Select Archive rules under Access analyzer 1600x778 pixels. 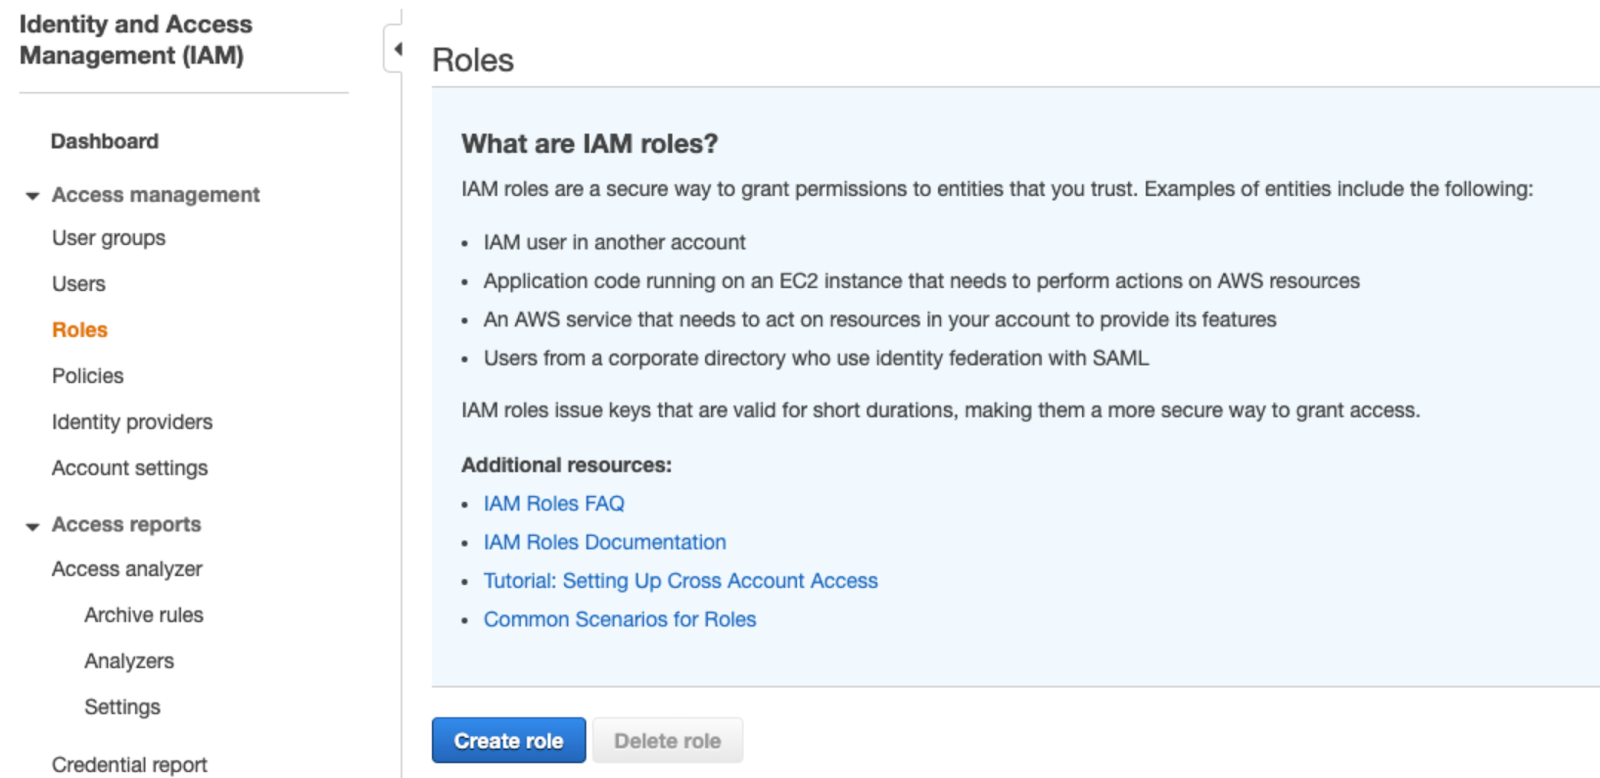pyautogui.click(x=144, y=615)
